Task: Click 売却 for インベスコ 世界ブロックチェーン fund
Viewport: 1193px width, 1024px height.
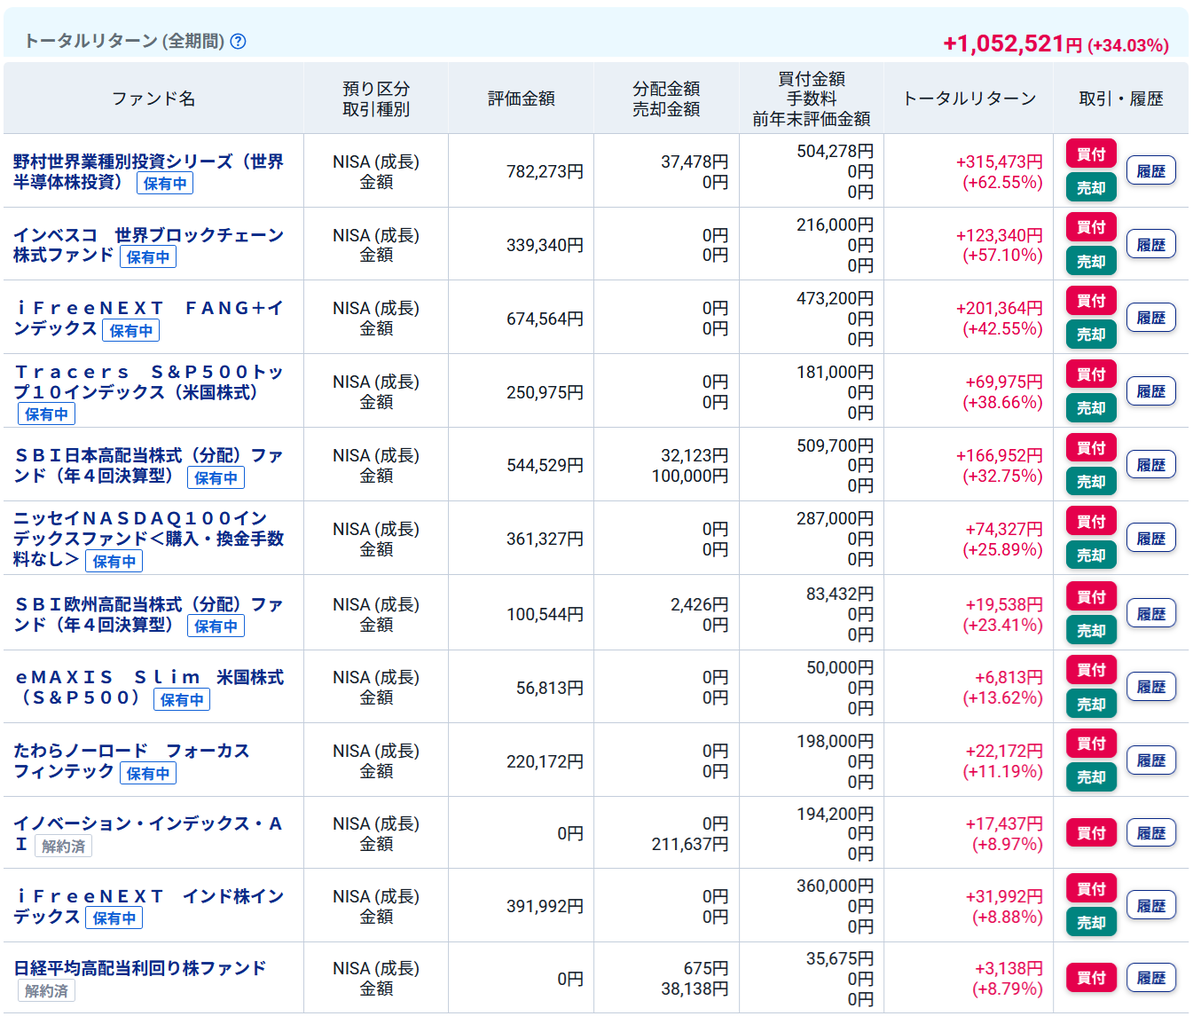Action: (1091, 261)
